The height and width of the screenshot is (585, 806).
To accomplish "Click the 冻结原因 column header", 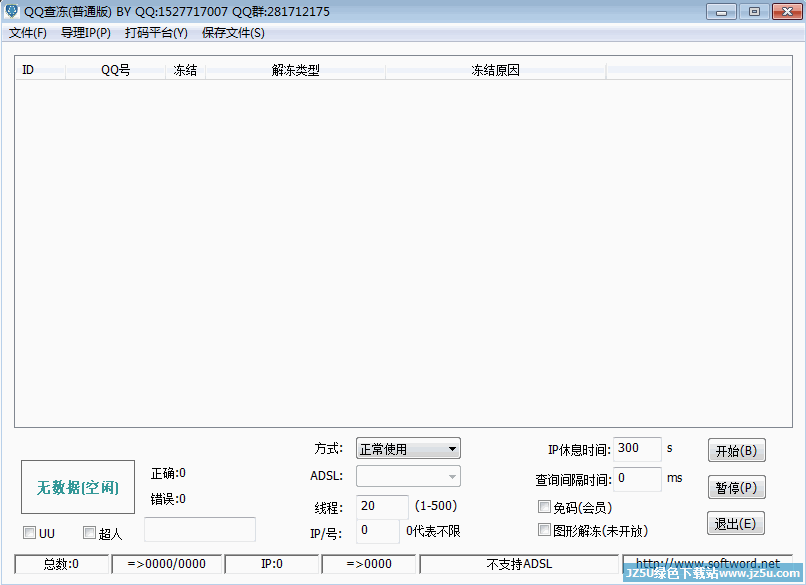I will click(496, 70).
